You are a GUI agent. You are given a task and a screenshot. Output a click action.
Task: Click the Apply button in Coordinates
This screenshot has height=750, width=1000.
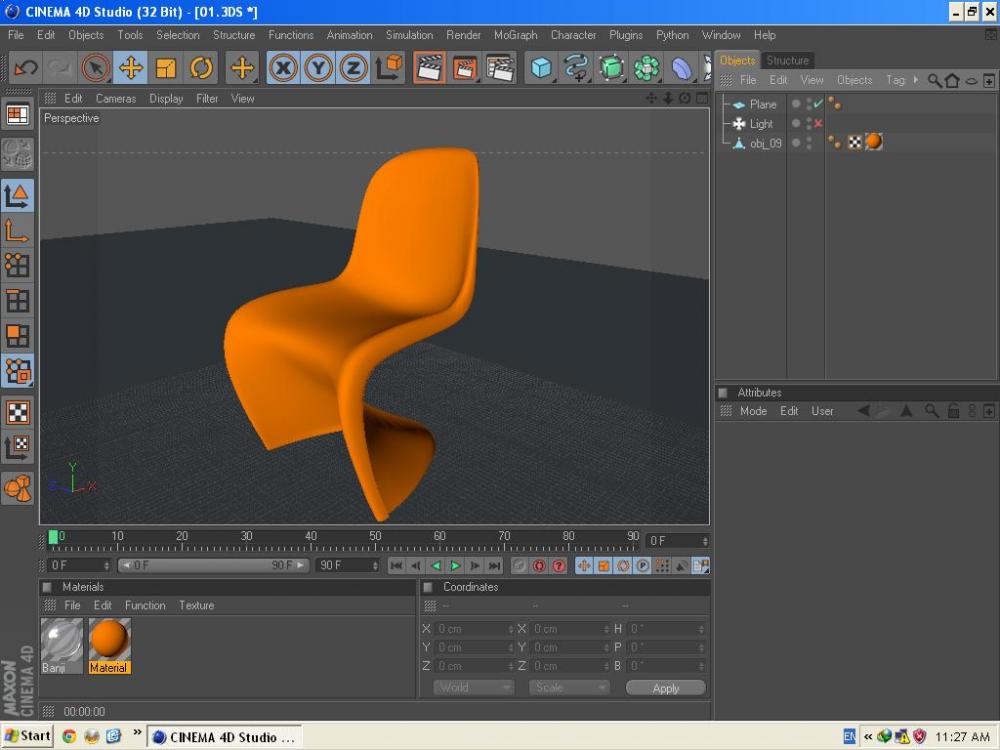pos(665,688)
